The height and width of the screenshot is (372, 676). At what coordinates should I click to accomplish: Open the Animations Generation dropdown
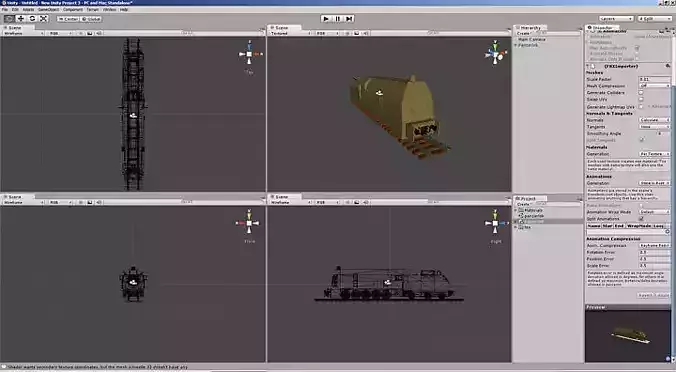coord(654,183)
